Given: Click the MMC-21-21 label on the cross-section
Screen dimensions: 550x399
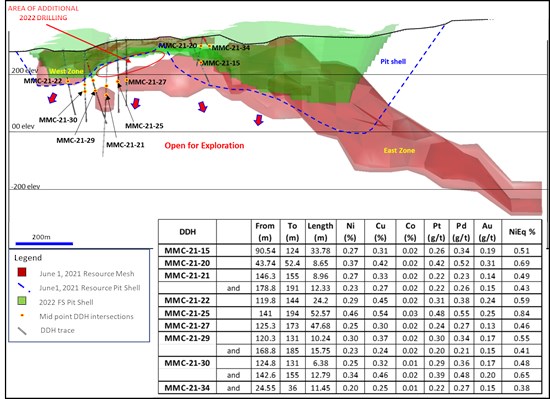Looking at the screenshot, I should coord(125,145).
